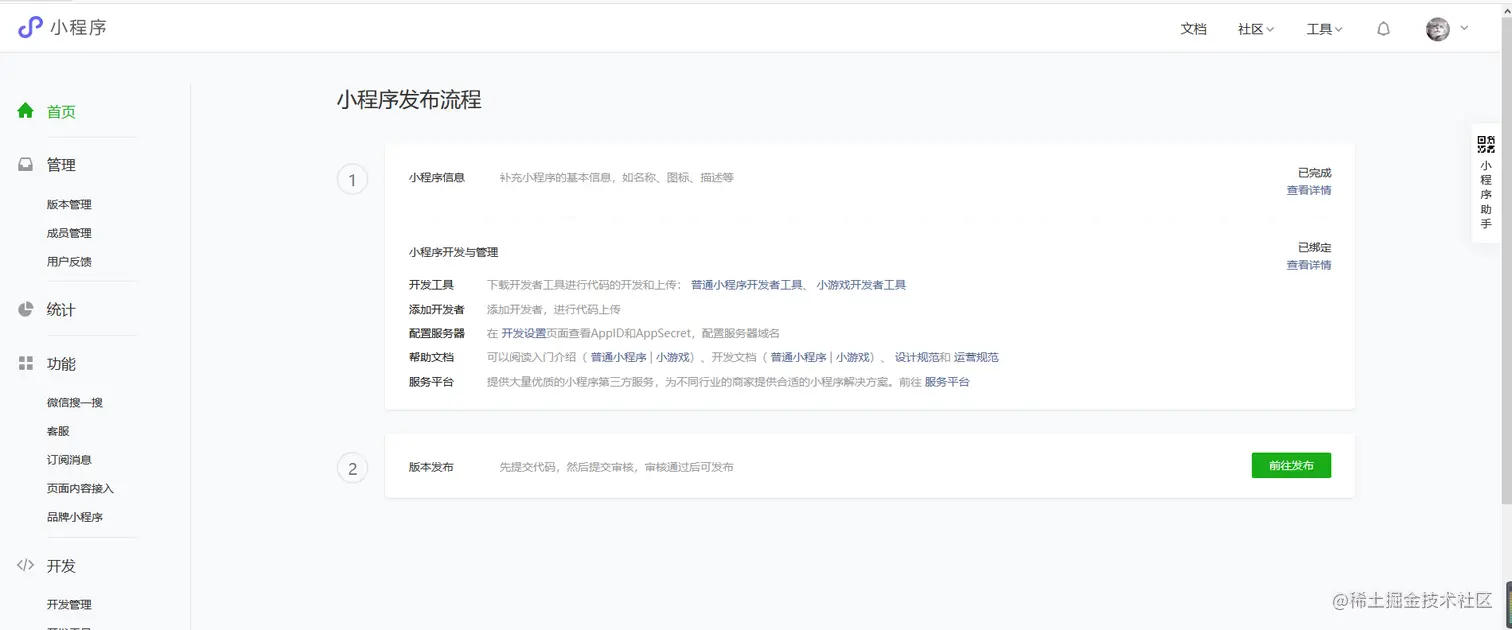Image resolution: width=1512 pixels, height=630 pixels.
Task: Click the 版本发布 label
Action: [x=431, y=467]
